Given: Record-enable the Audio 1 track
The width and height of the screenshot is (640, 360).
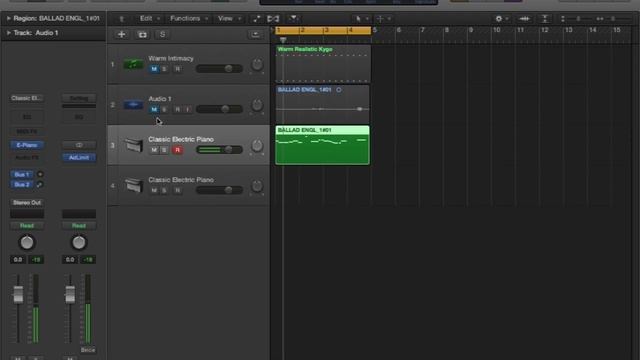Looking at the screenshot, I should [x=178, y=109].
